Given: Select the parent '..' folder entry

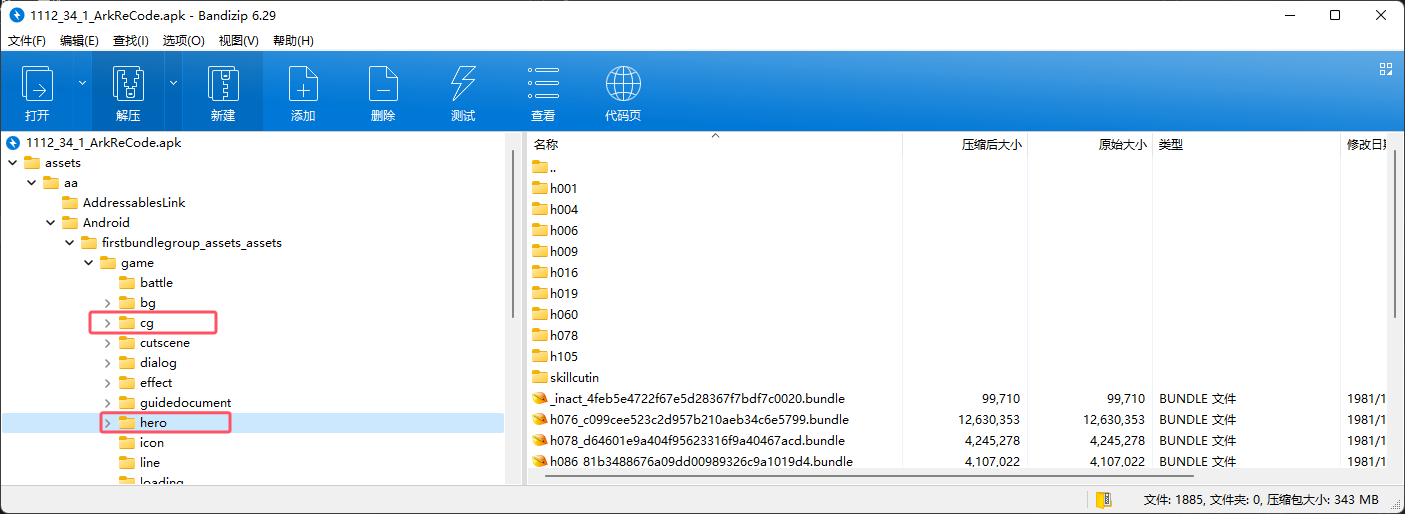Looking at the screenshot, I should [x=544, y=167].
